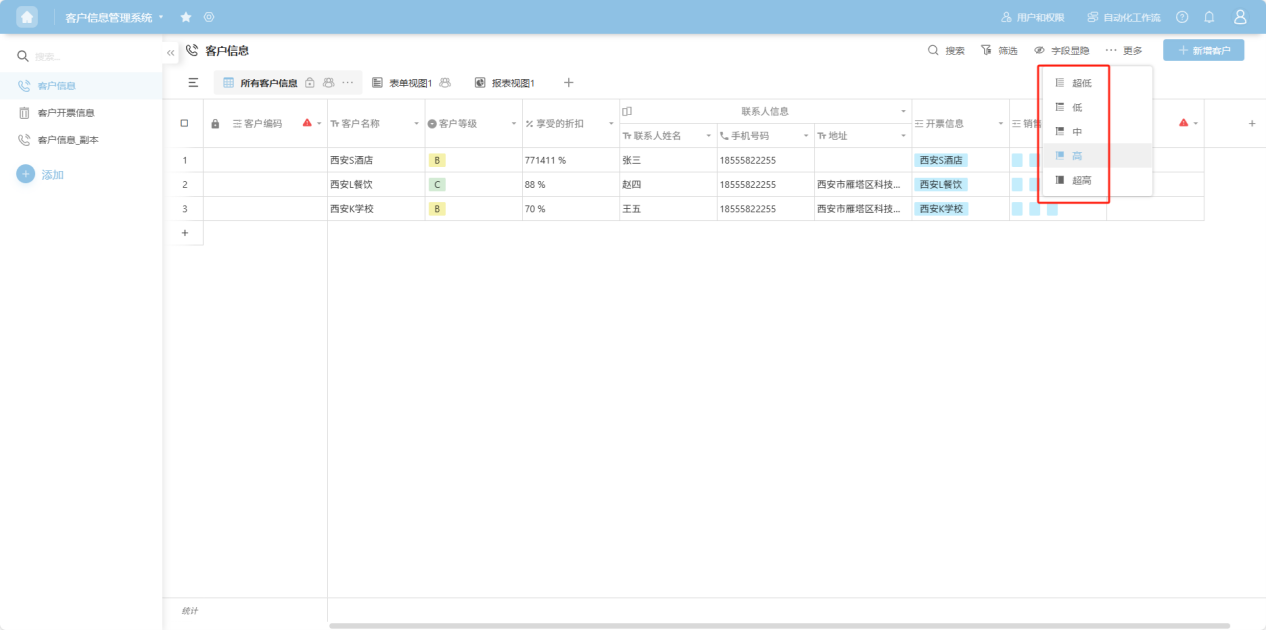The width and height of the screenshot is (1266, 630).
Task: Toggle the select-all checkbox in table header
Action: pos(184,123)
